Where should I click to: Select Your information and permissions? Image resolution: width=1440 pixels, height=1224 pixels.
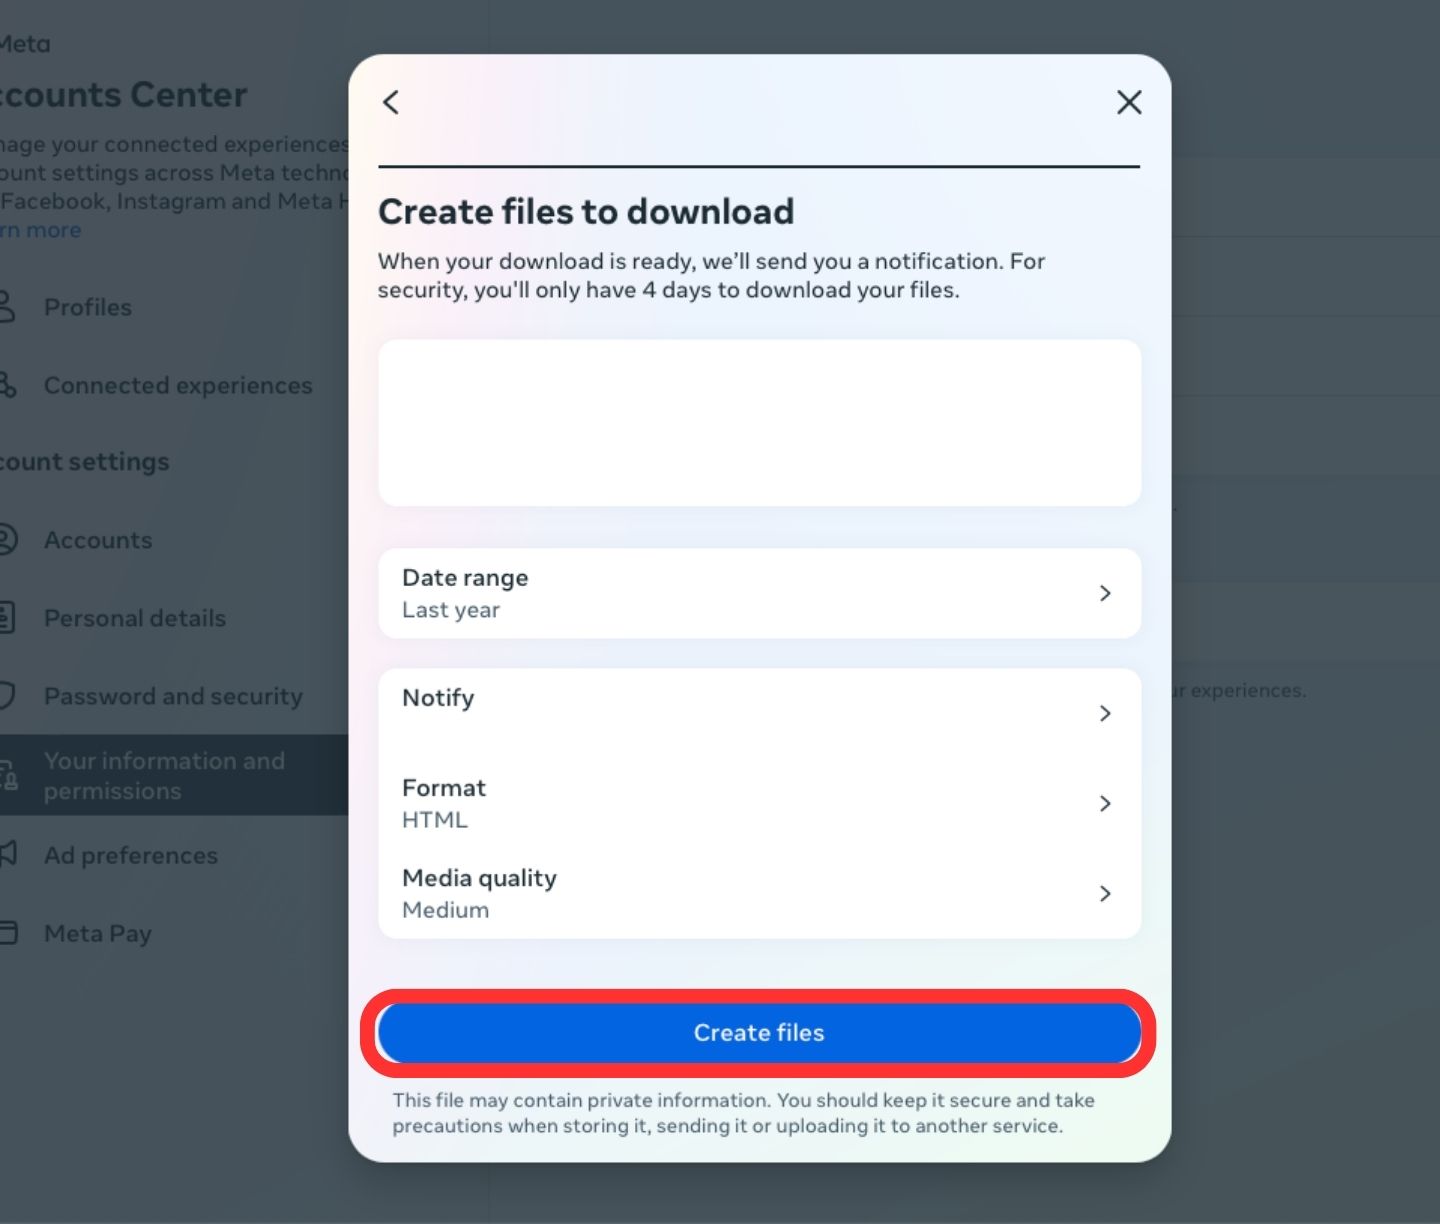(x=164, y=775)
